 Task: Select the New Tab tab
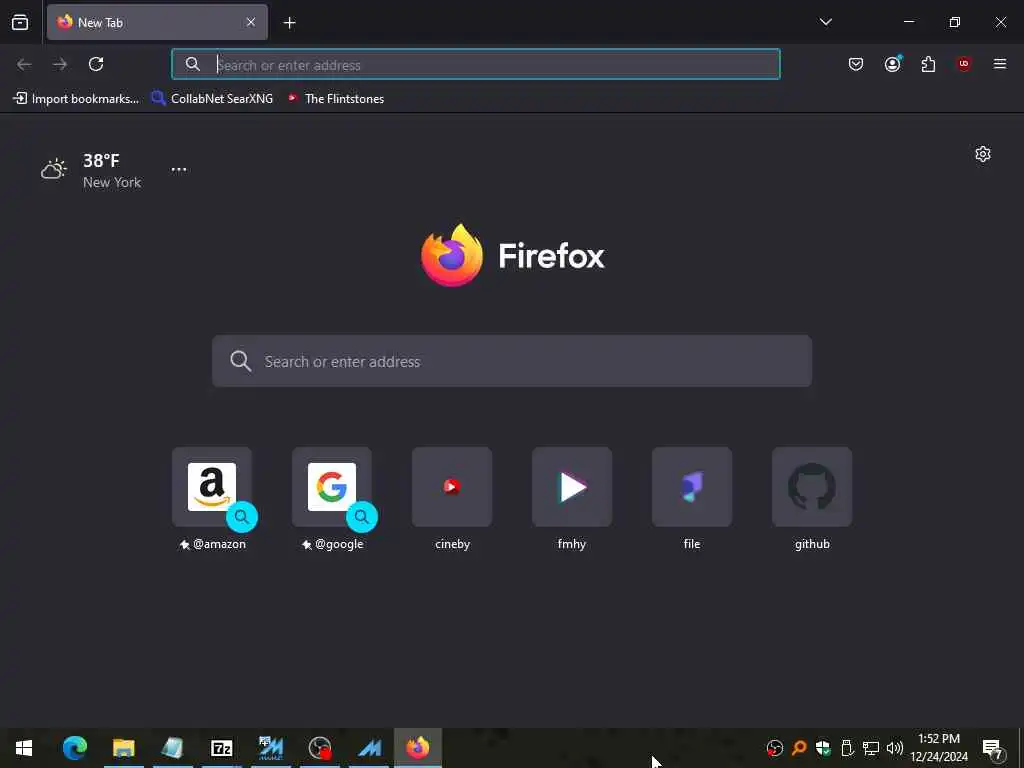point(157,22)
